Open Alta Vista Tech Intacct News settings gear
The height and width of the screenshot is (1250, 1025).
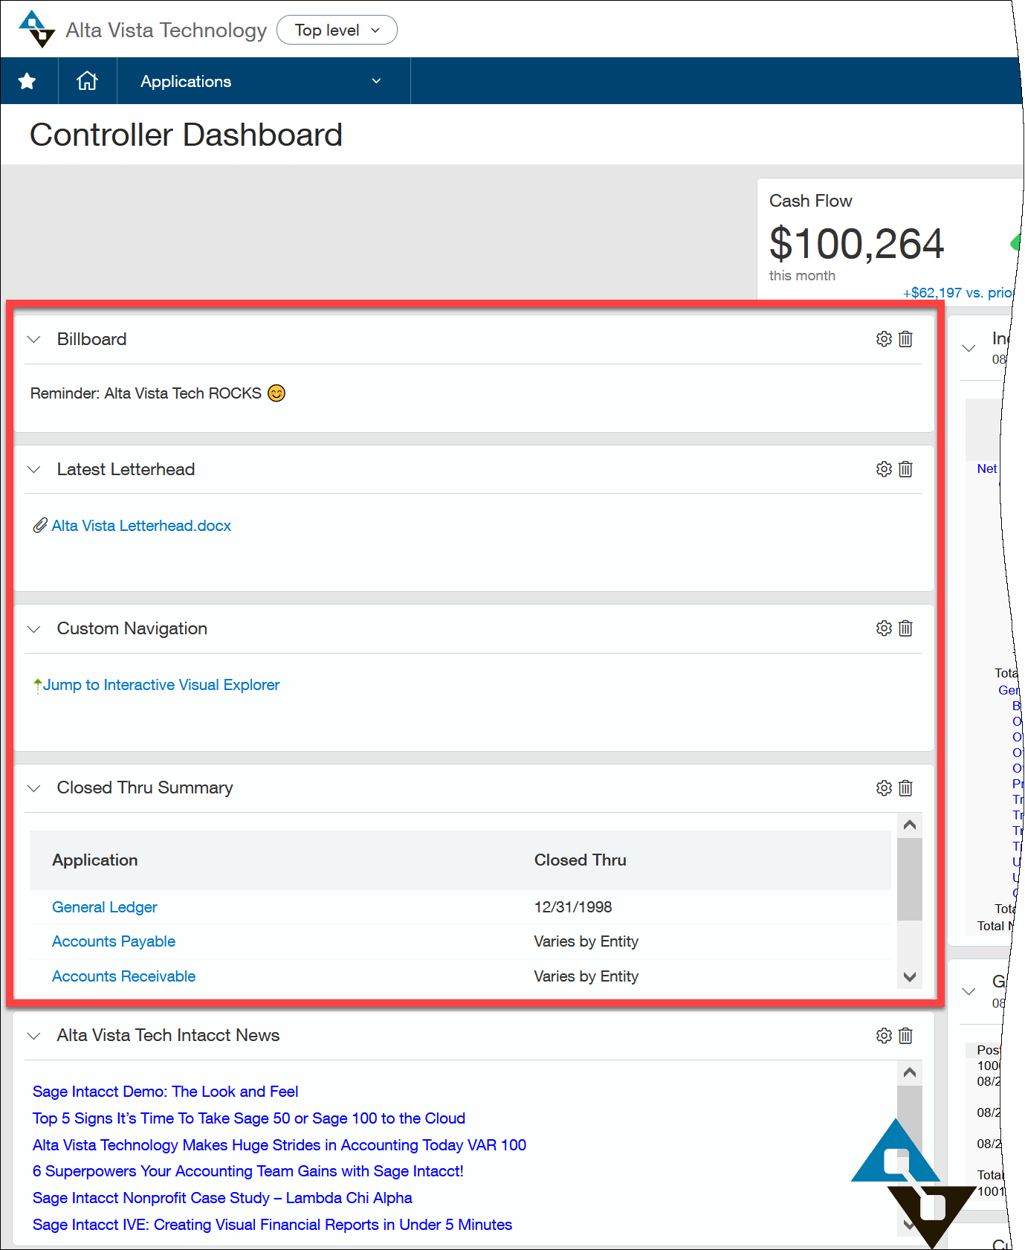tap(884, 1036)
